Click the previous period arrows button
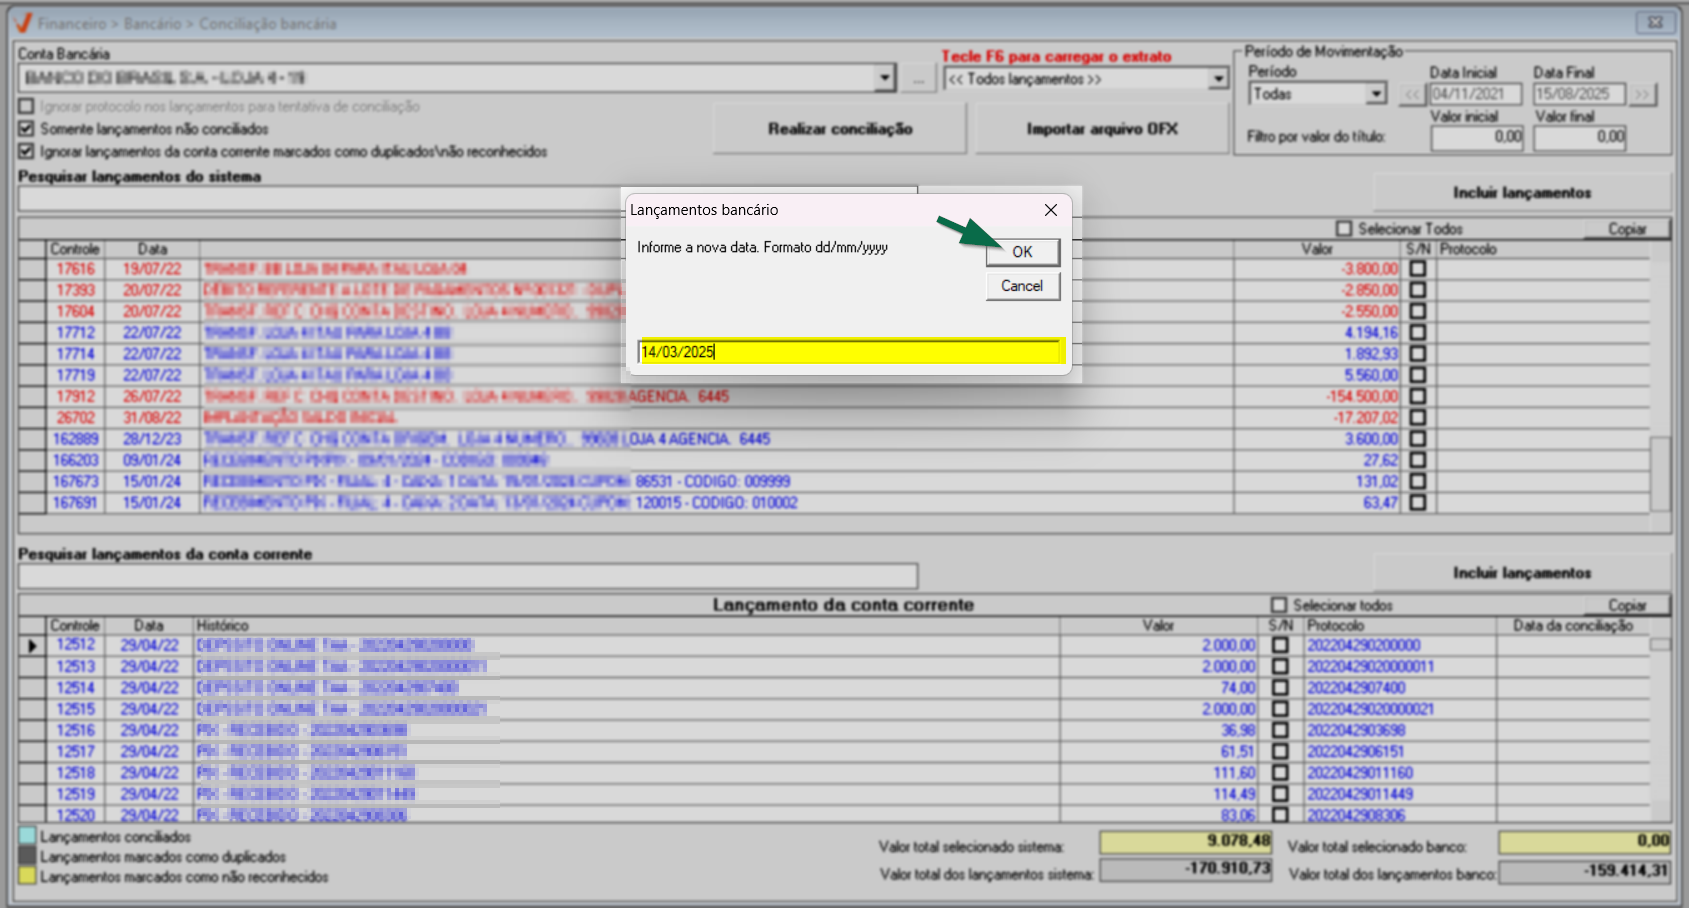 tap(1412, 94)
